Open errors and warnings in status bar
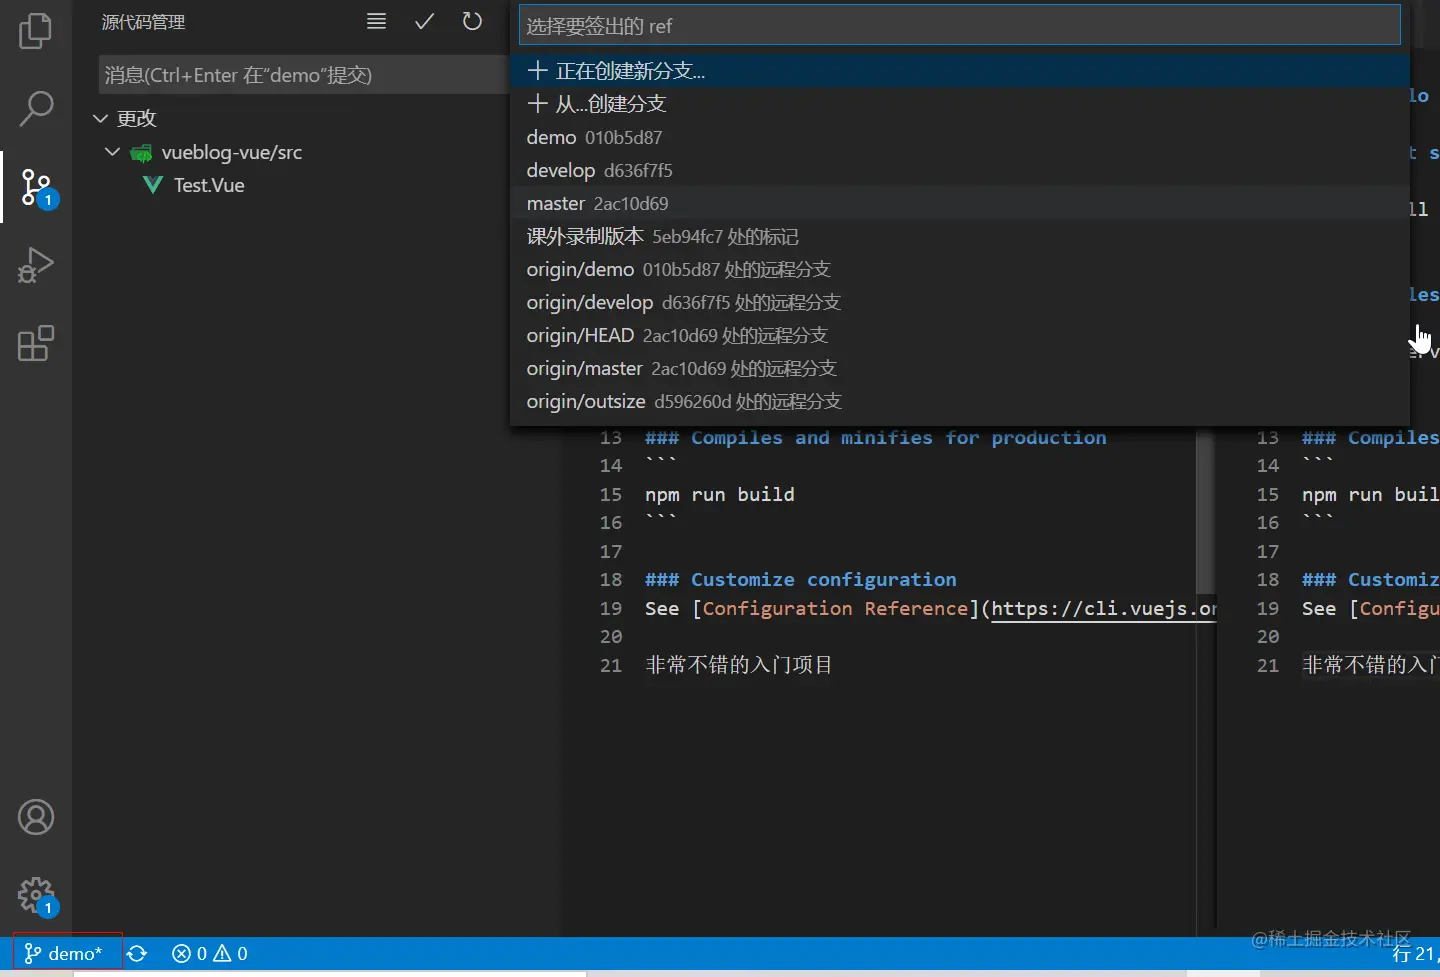The height and width of the screenshot is (977, 1440). coord(209,954)
